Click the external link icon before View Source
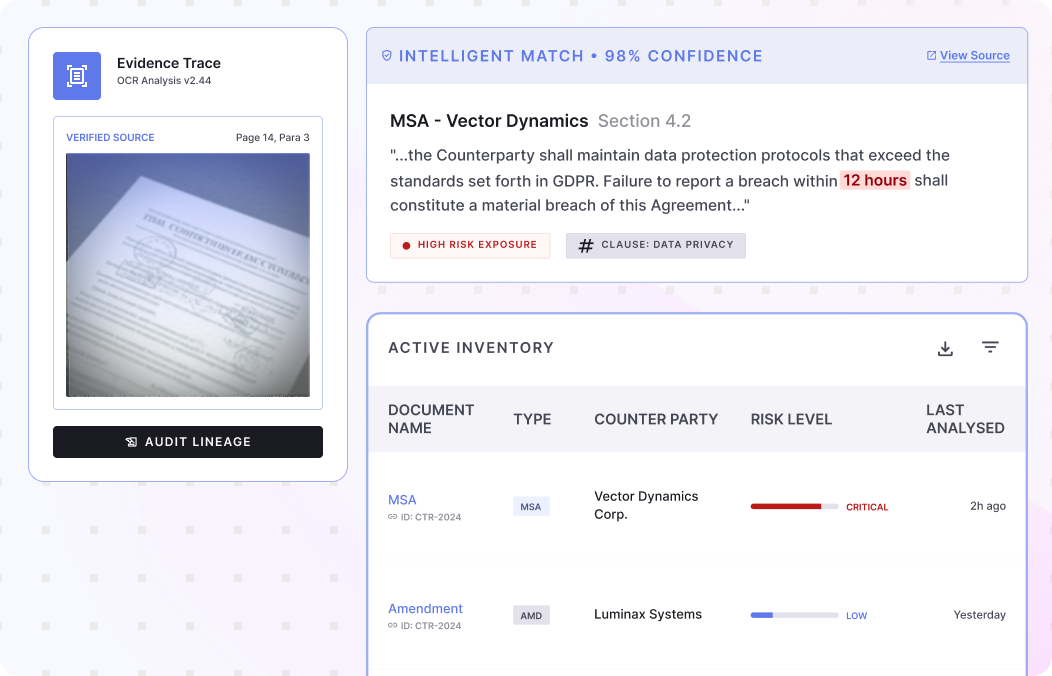 point(931,56)
